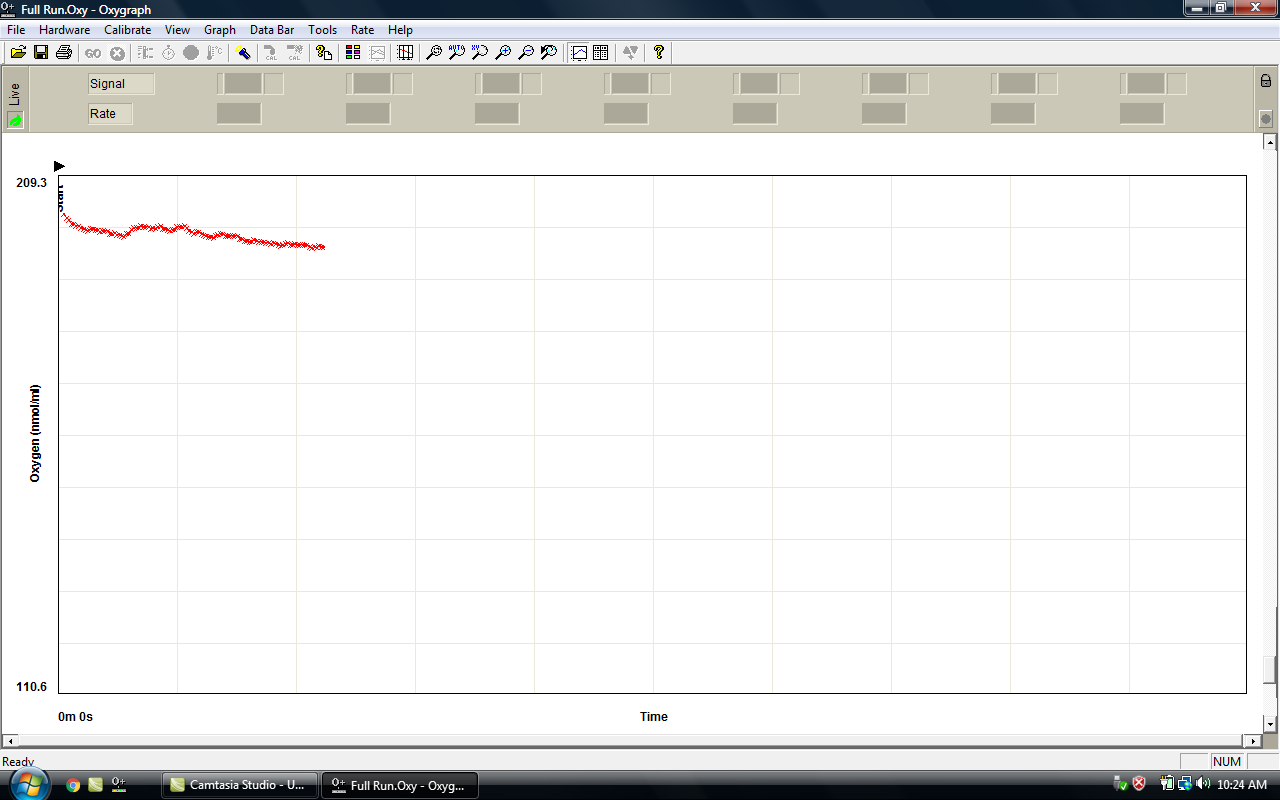Save the run with the floppy disk icon
Viewport: 1280px width, 800px height.
(x=41, y=52)
